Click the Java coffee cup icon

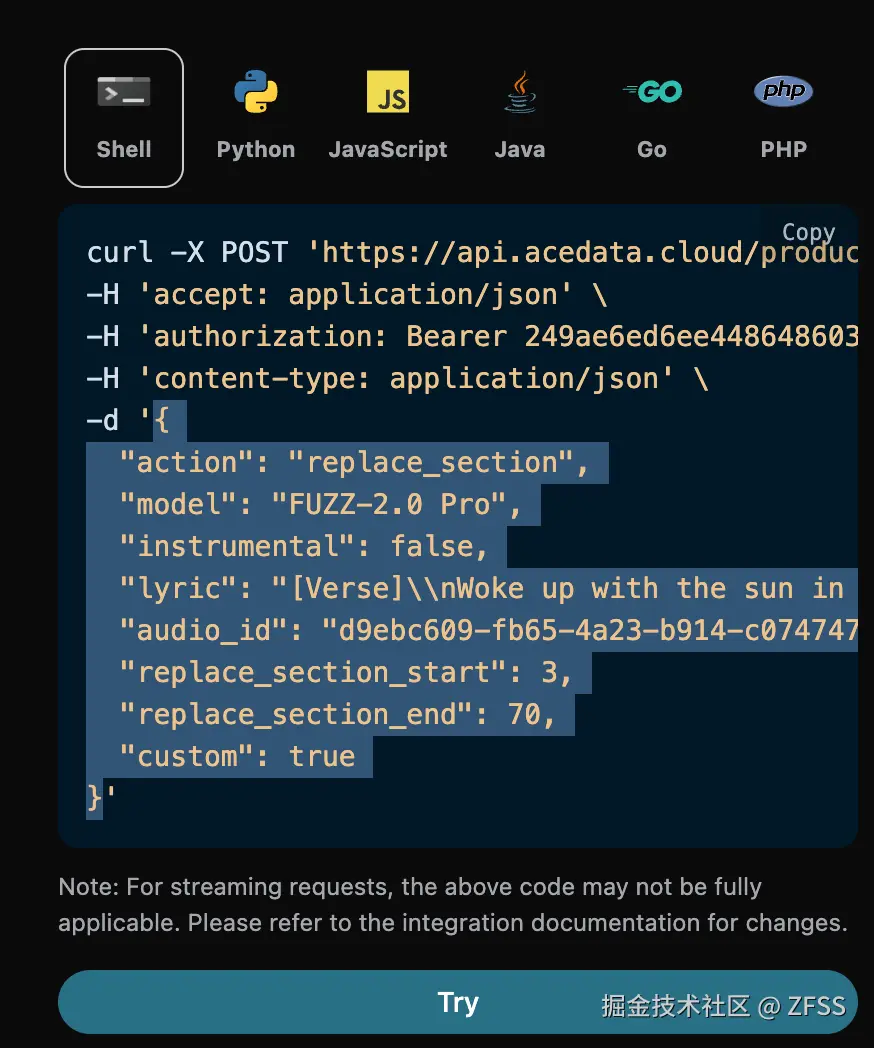(x=520, y=91)
